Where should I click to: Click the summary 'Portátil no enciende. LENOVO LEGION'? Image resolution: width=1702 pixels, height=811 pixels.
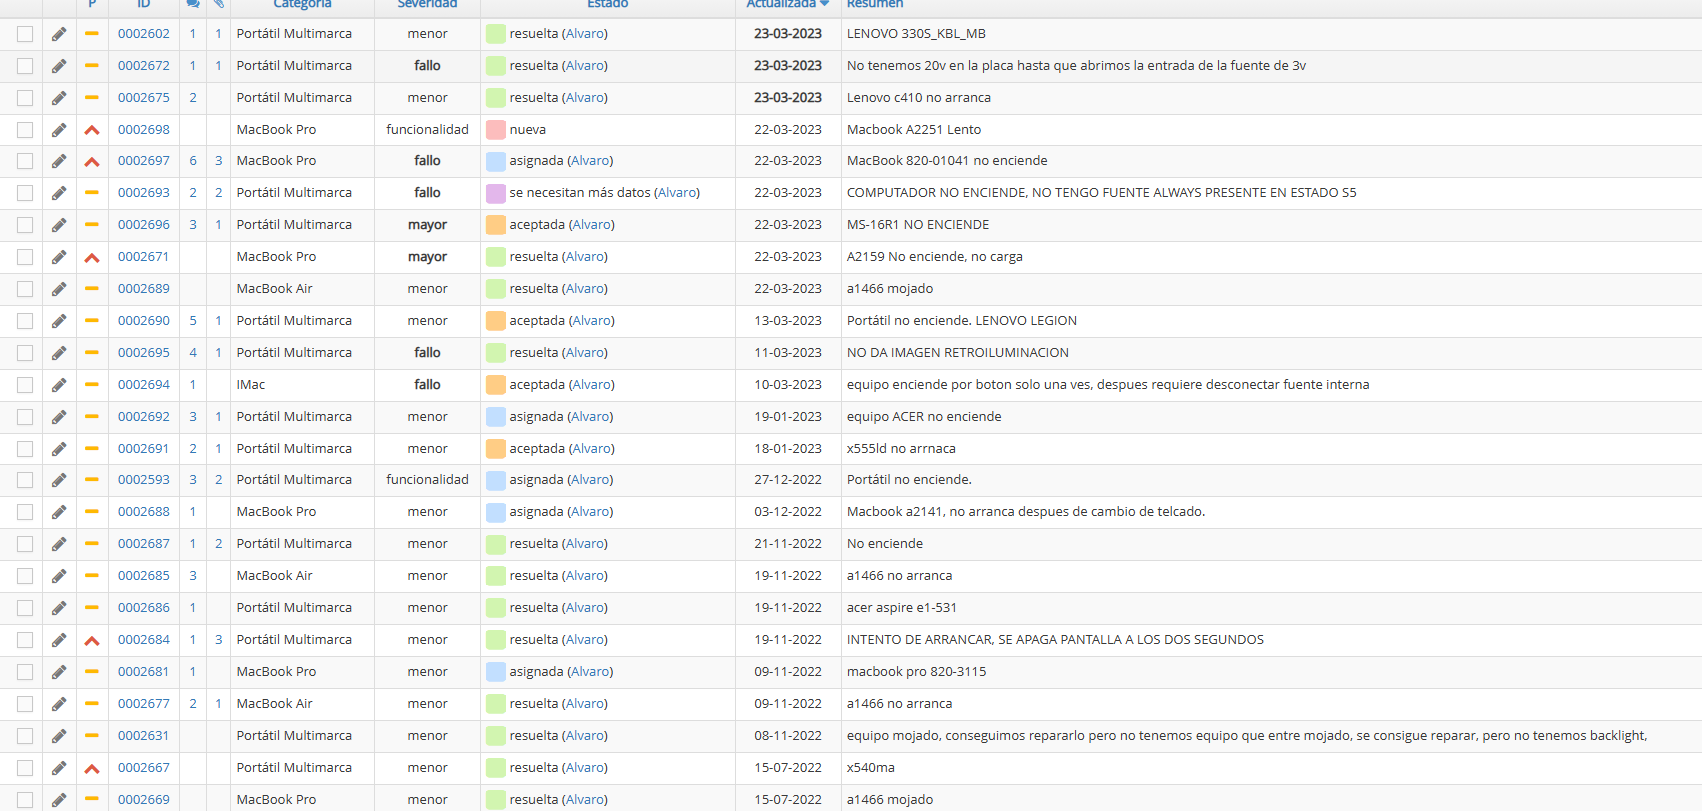point(961,321)
